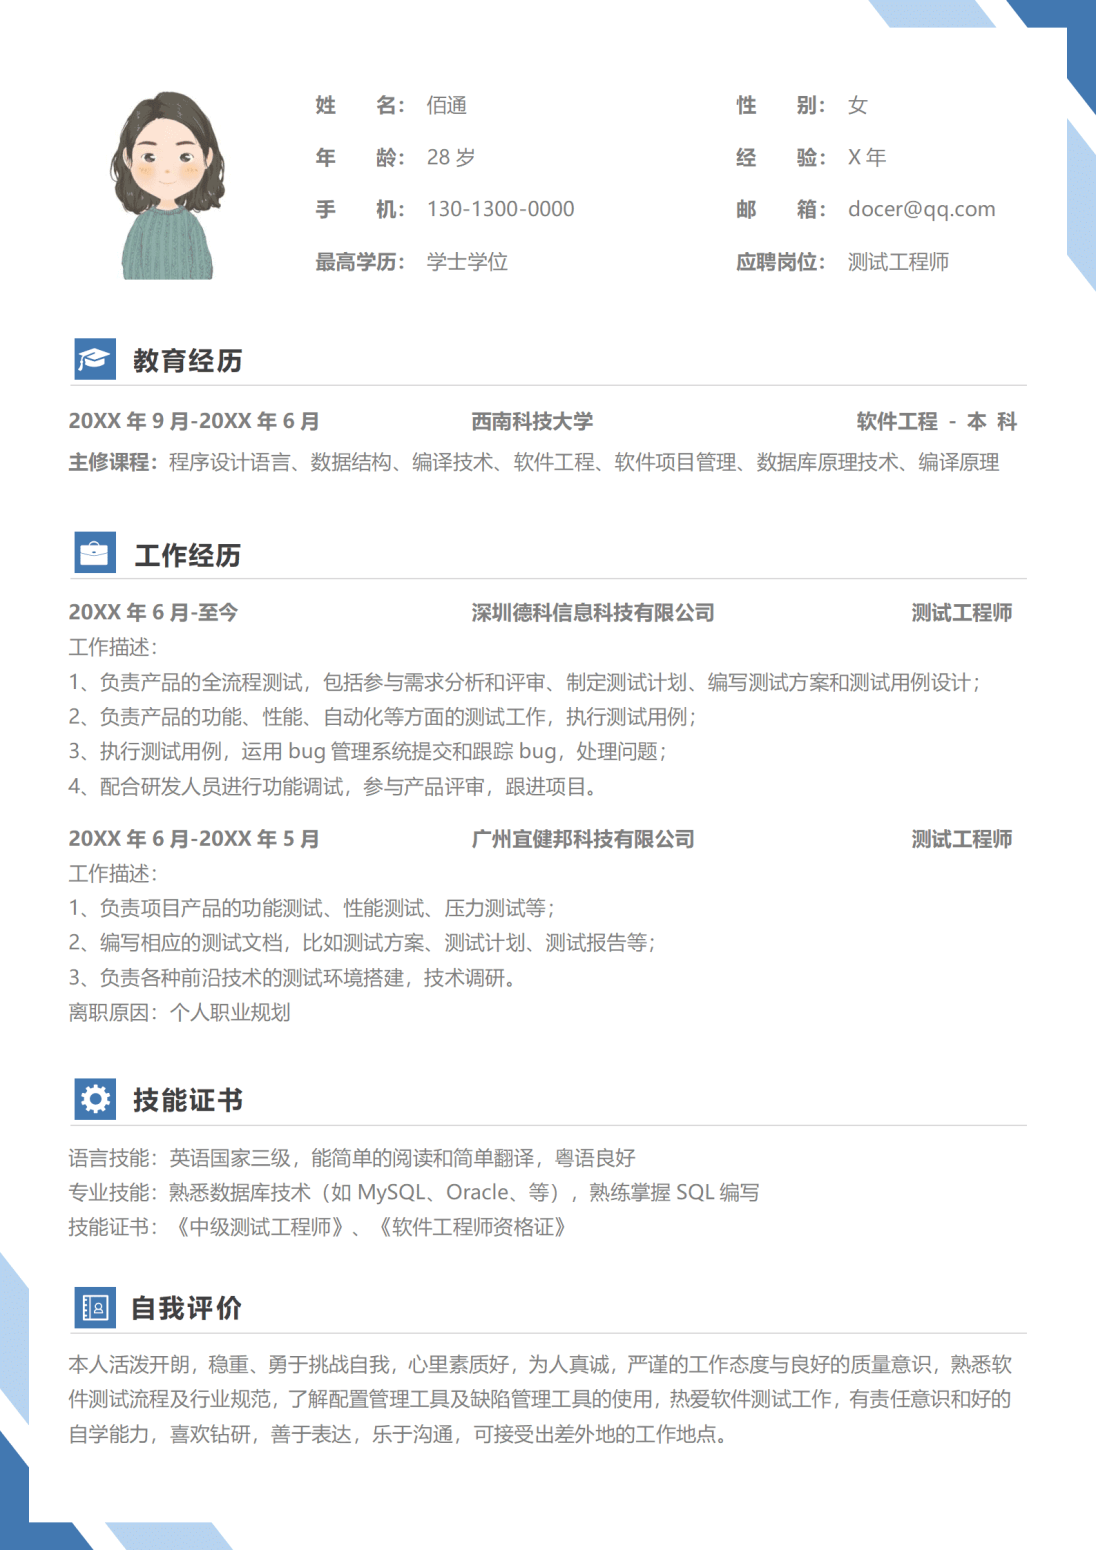Click self-evaluation line starting 件测试流程及行业规范

(x=540, y=1399)
